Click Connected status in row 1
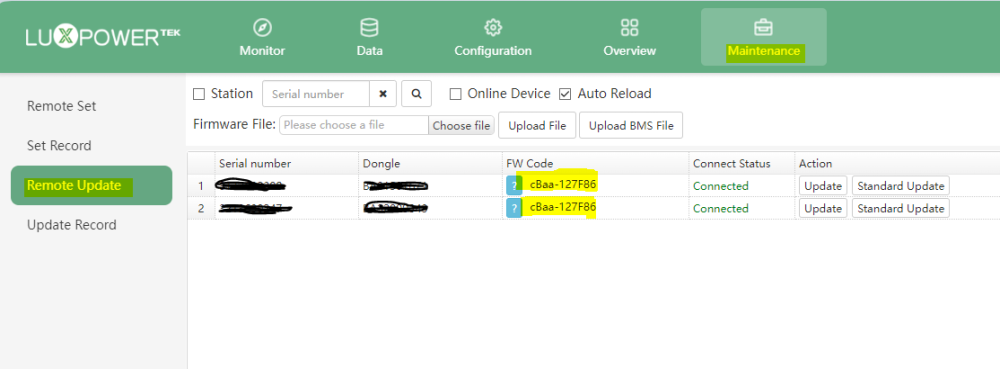 (x=721, y=186)
